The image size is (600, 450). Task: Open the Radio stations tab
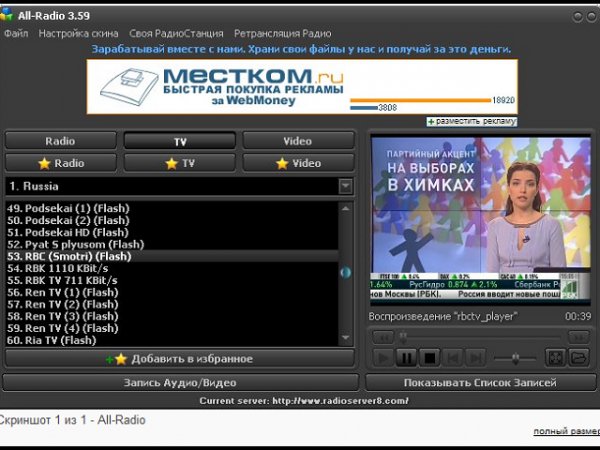click(x=60, y=141)
